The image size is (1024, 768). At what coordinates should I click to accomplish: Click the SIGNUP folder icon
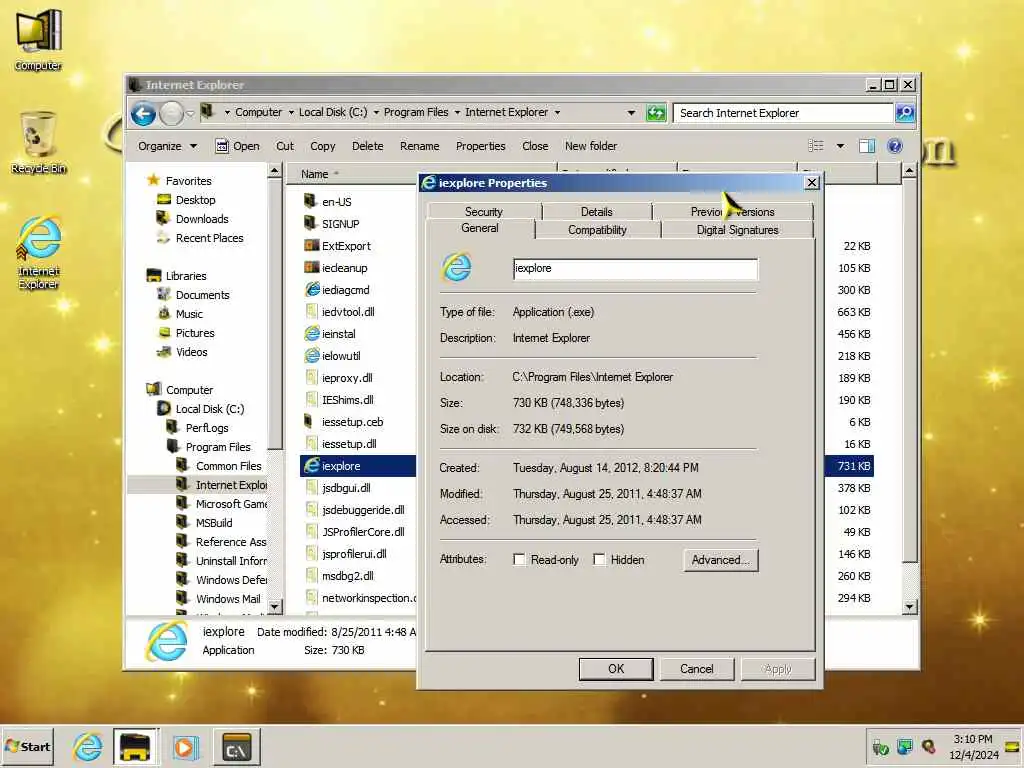click(x=311, y=223)
